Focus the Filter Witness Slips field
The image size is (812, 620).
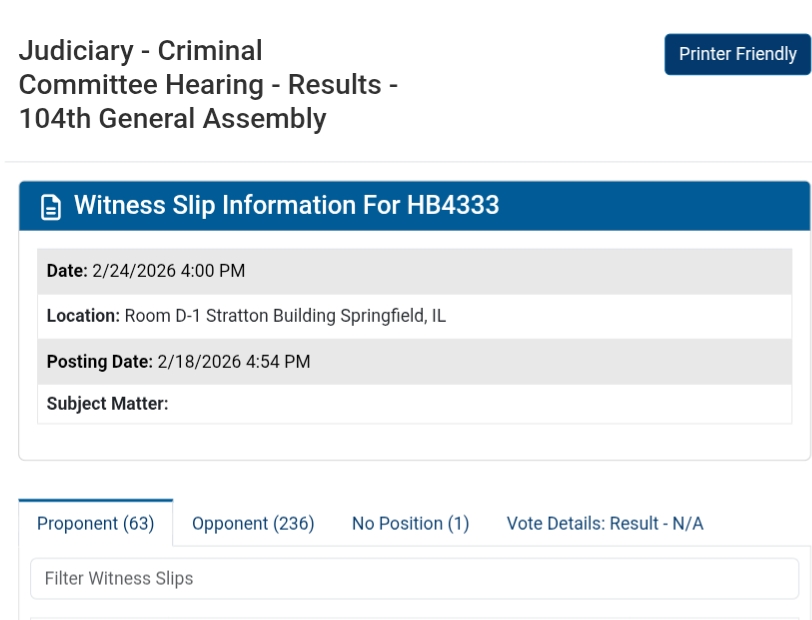point(414,578)
